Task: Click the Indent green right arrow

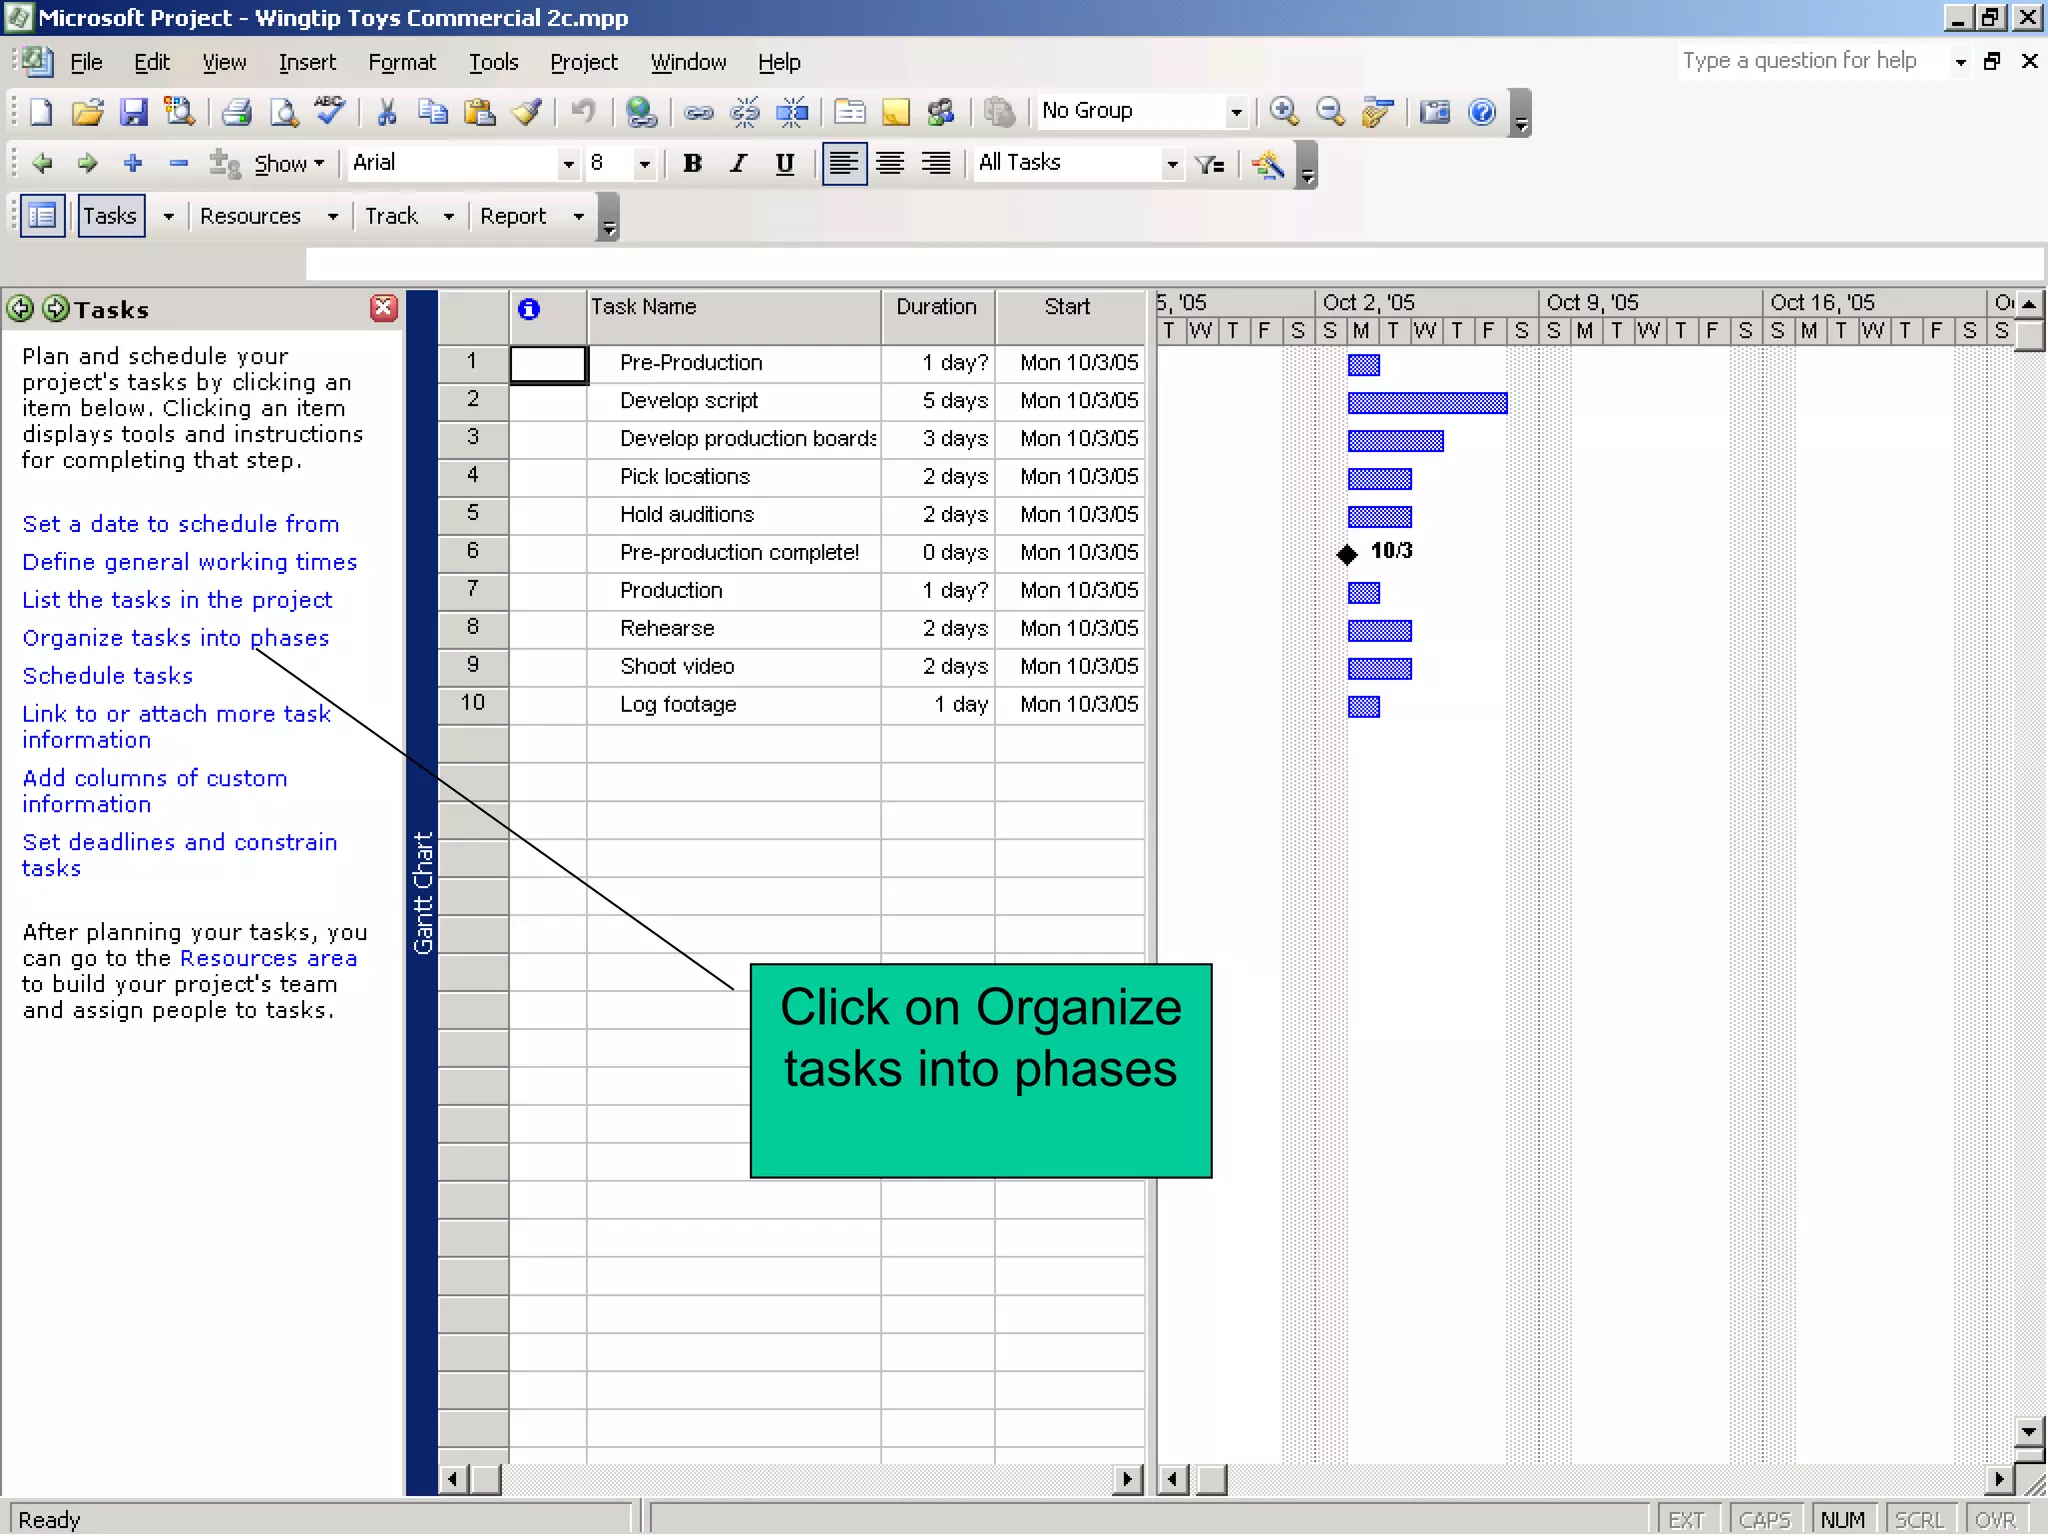Action: pyautogui.click(x=88, y=163)
